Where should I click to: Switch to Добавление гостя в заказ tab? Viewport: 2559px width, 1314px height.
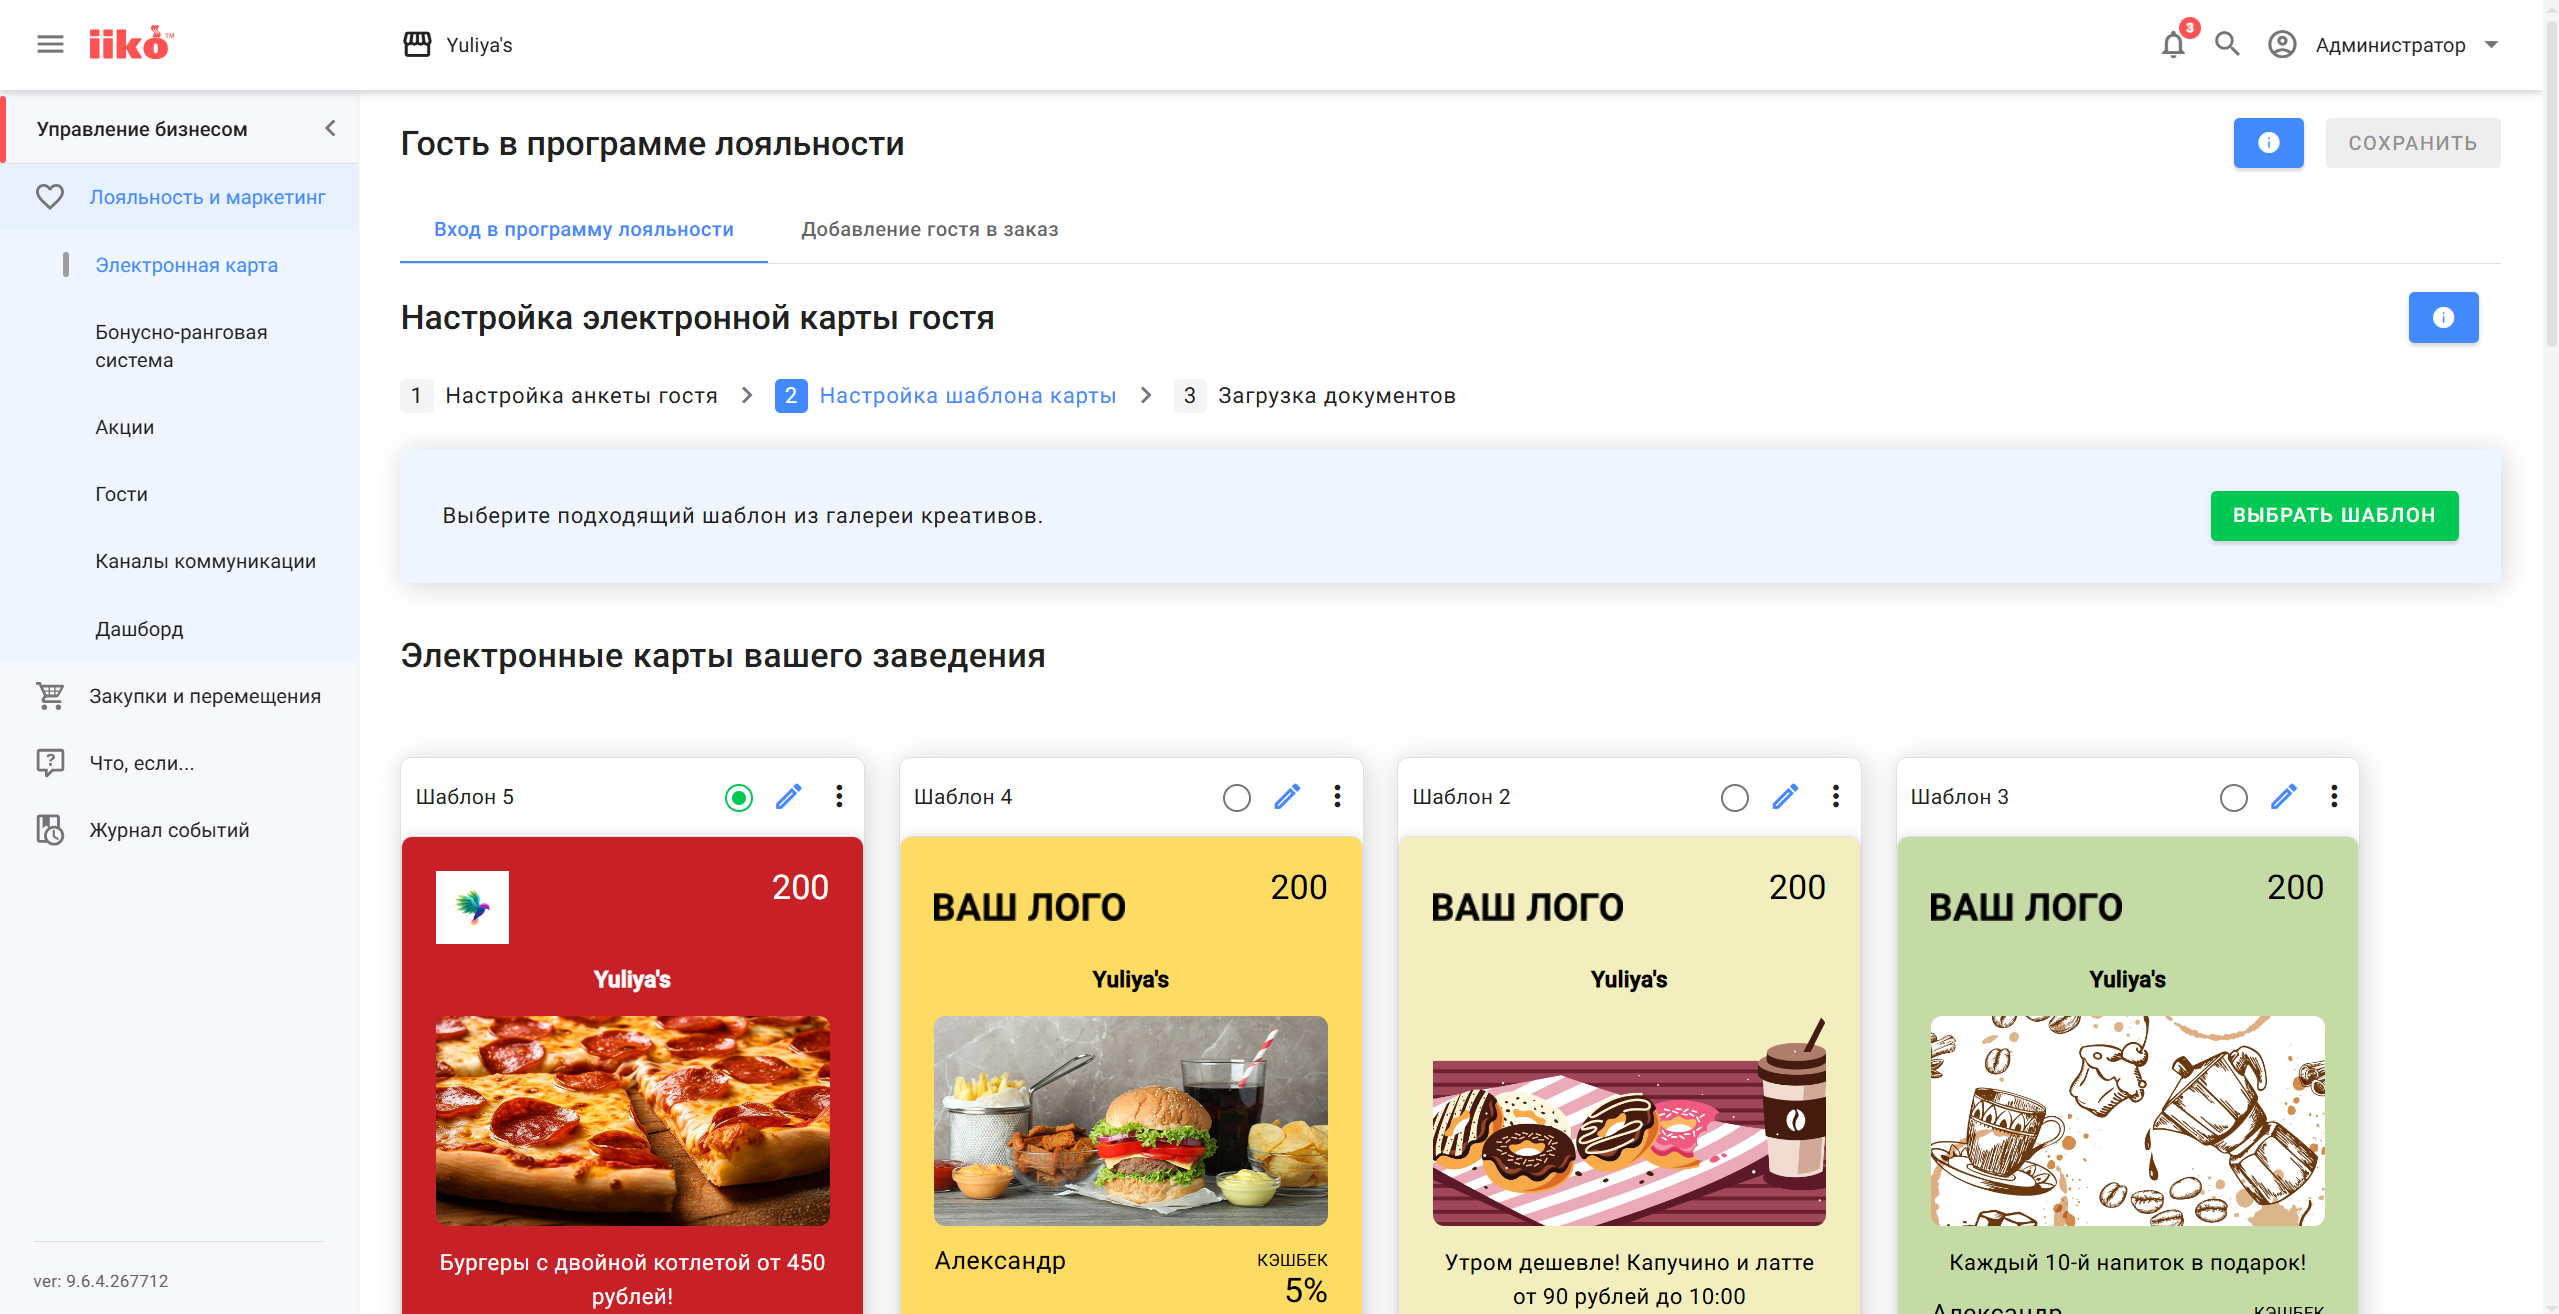coord(930,229)
